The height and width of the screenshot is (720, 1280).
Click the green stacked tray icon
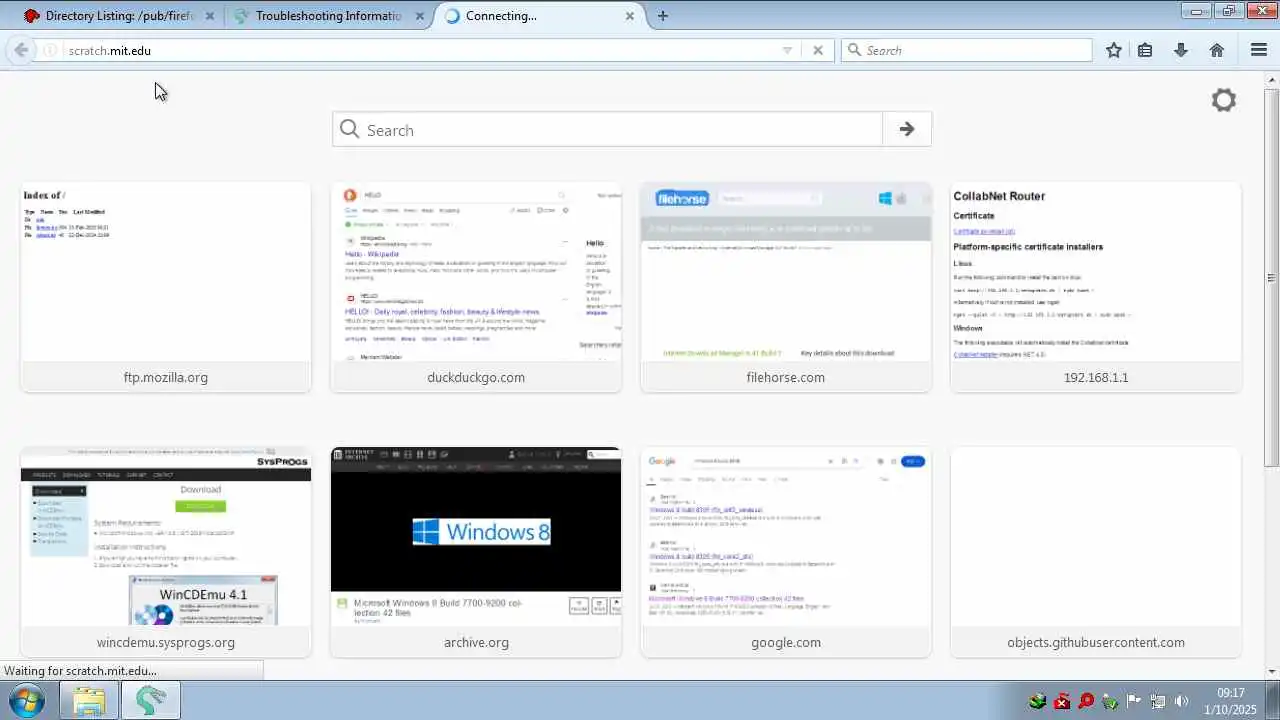[x=1038, y=701]
